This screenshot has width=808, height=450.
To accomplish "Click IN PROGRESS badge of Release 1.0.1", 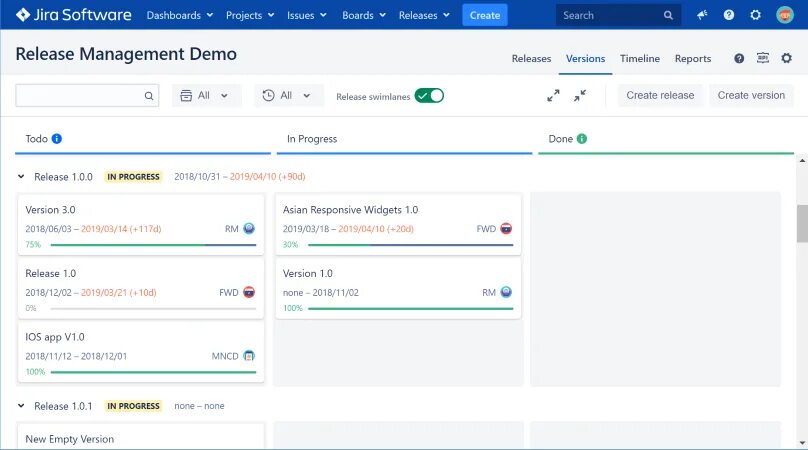I will 133,406.
